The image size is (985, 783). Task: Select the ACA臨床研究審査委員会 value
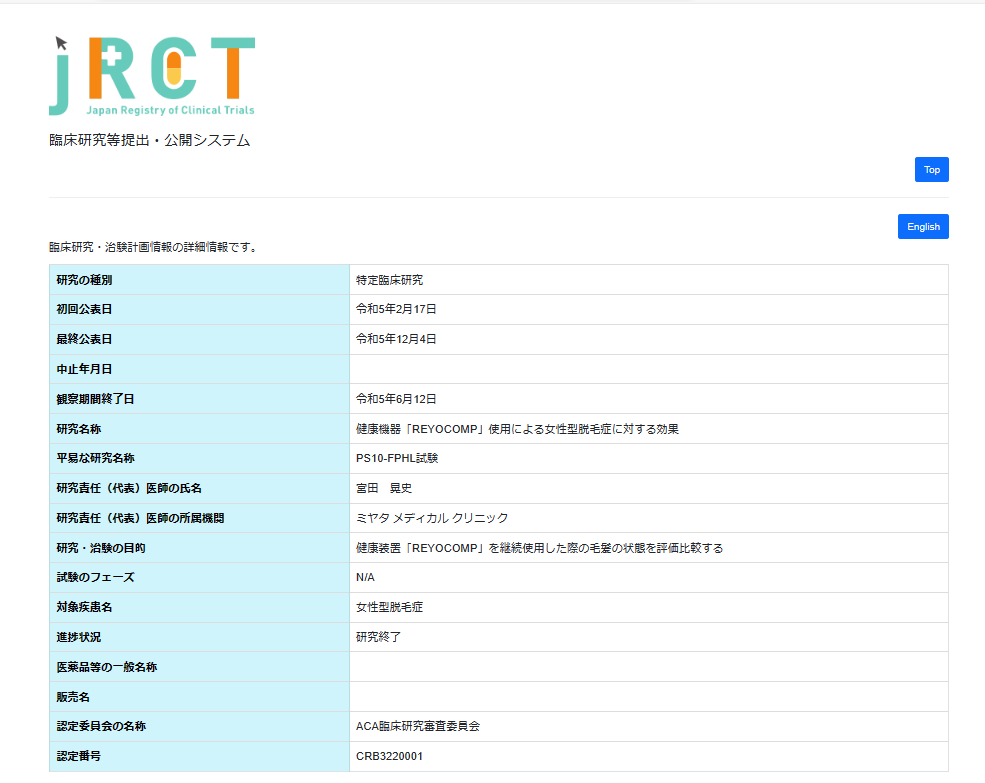tap(418, 726)
